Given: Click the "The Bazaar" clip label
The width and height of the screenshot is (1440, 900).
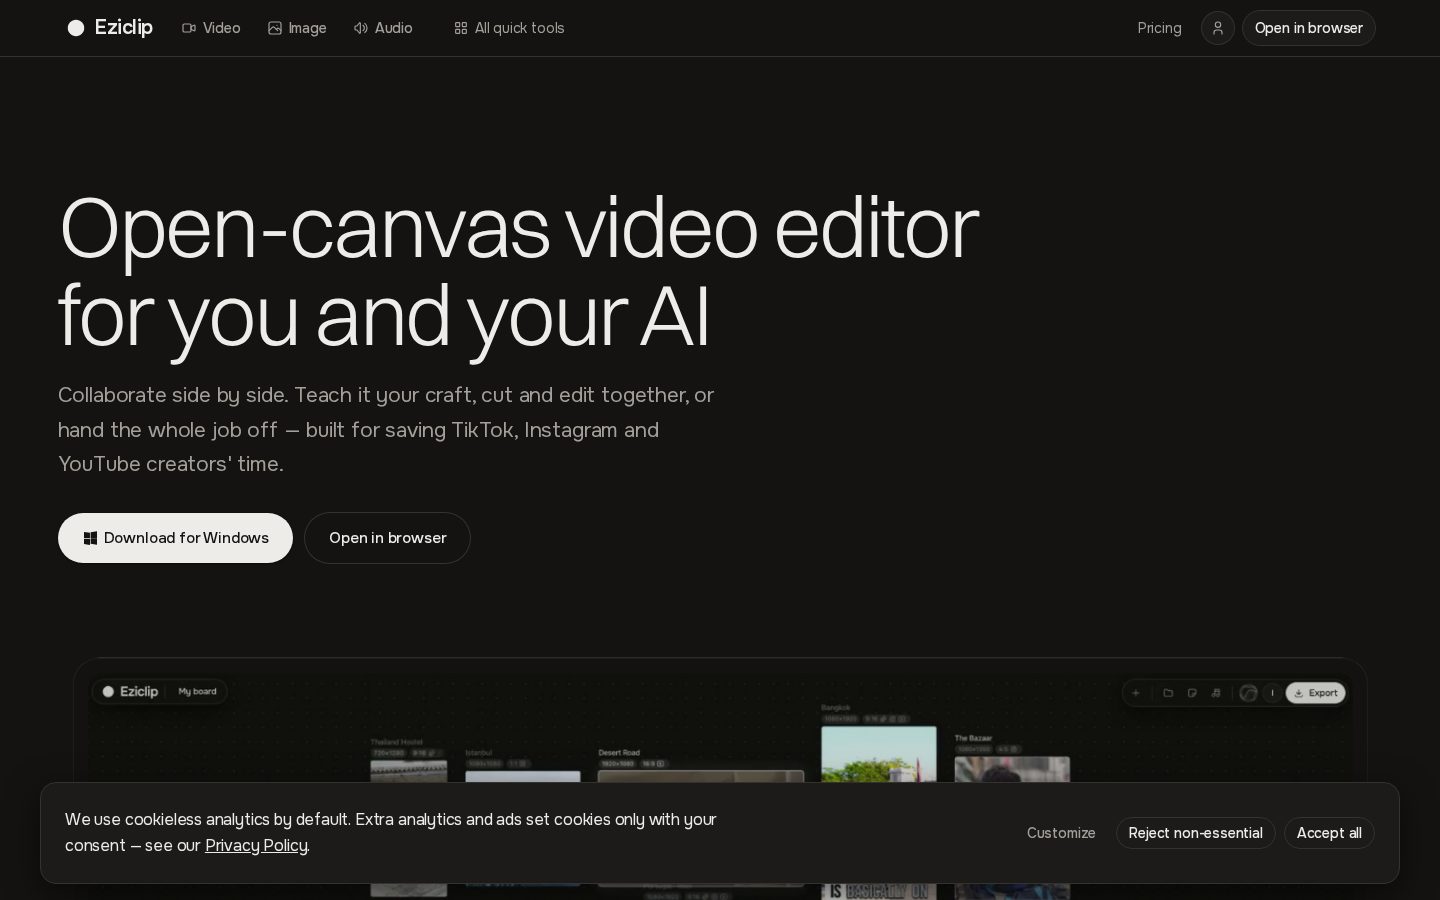Looking at the screenshot, I should pyautogui.click(x=973, y=738).
